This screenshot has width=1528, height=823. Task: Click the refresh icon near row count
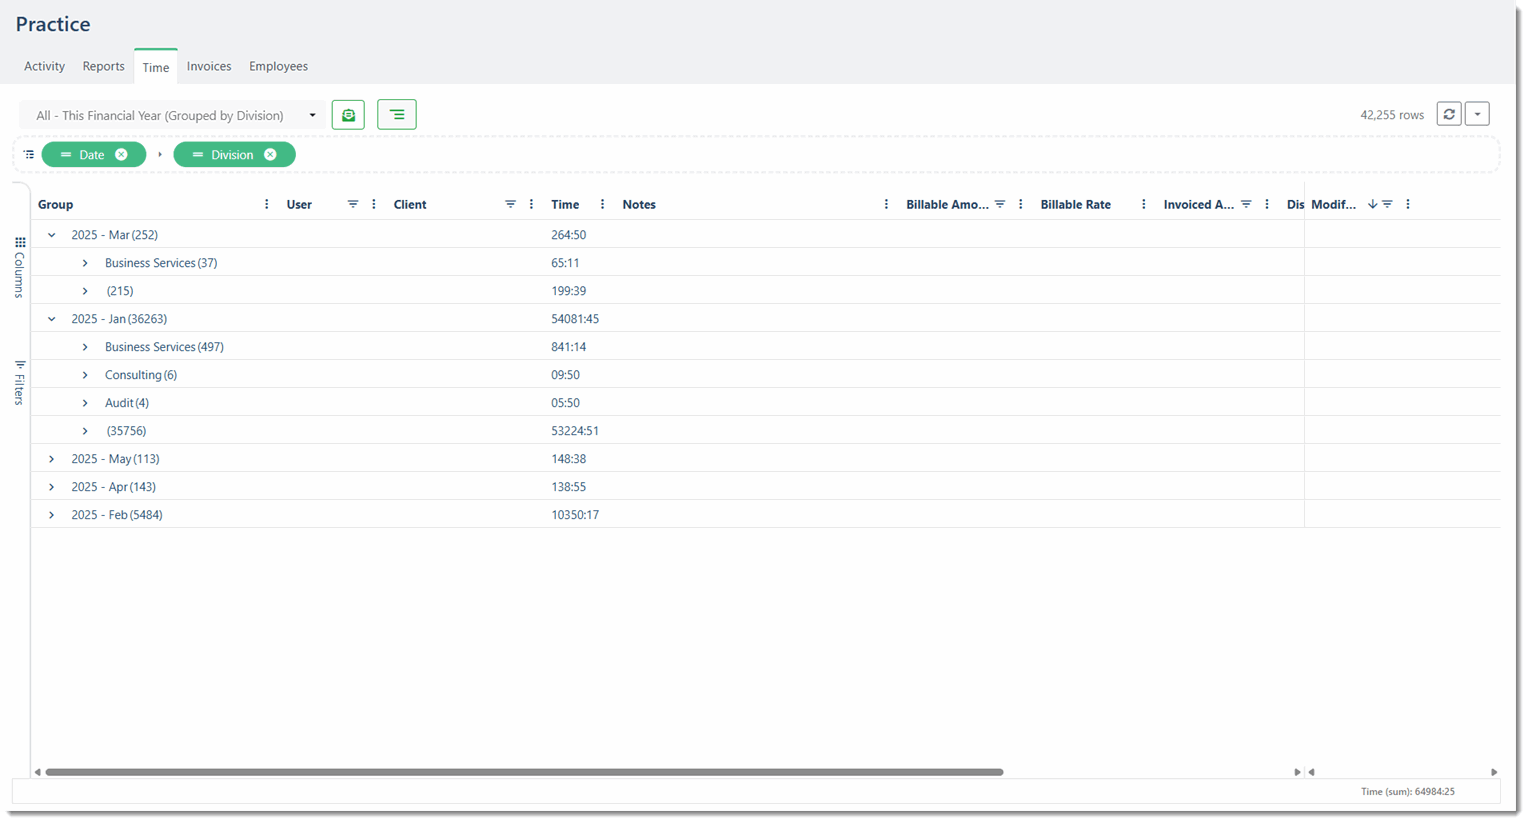tap(1449, 115)
